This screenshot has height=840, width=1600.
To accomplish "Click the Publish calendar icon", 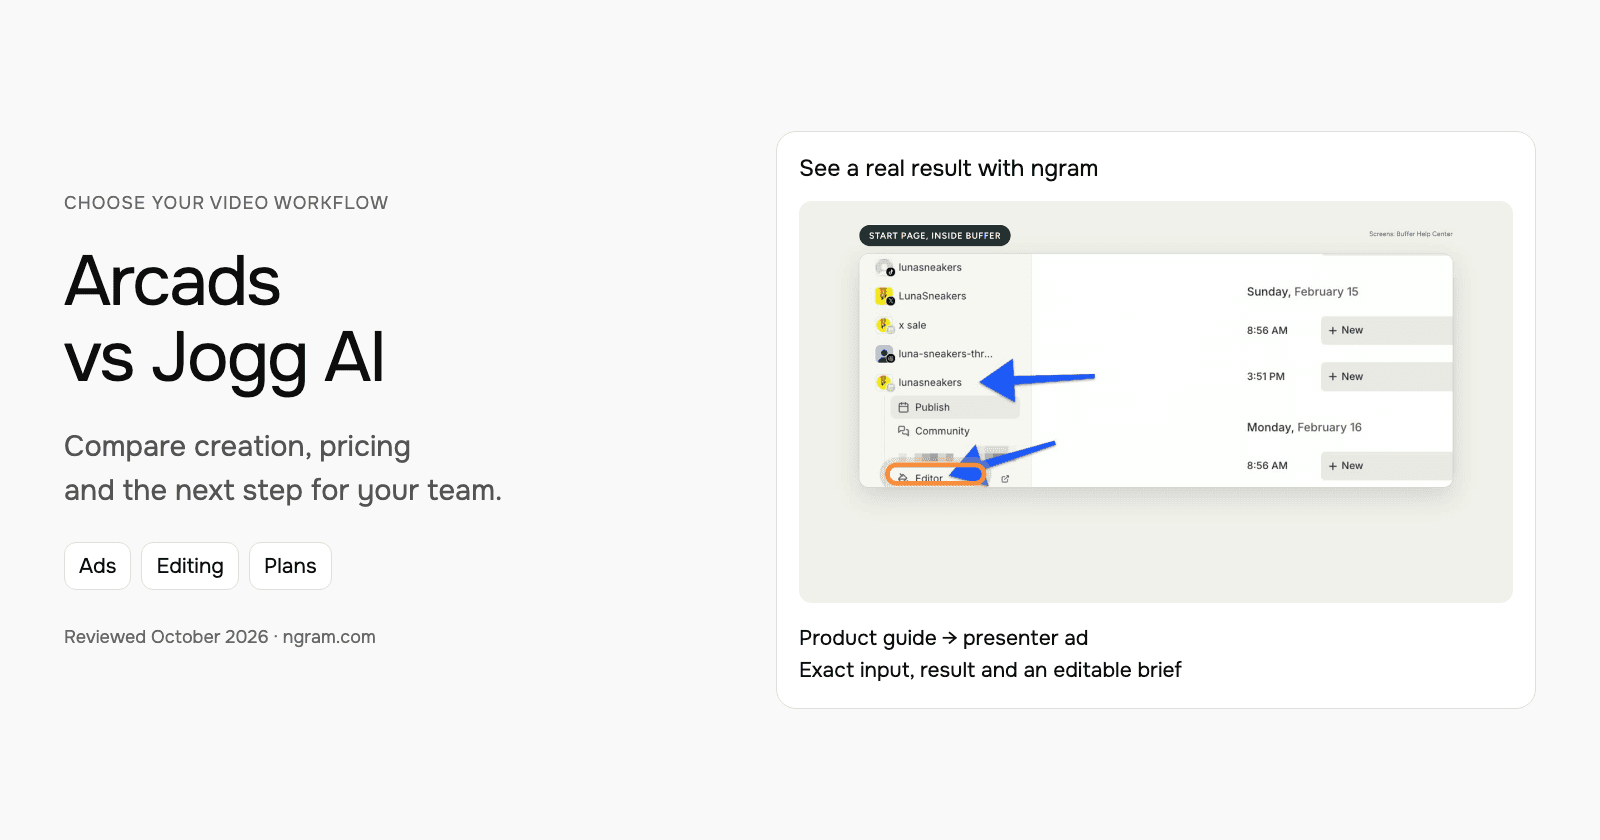I will pos(904,408).
